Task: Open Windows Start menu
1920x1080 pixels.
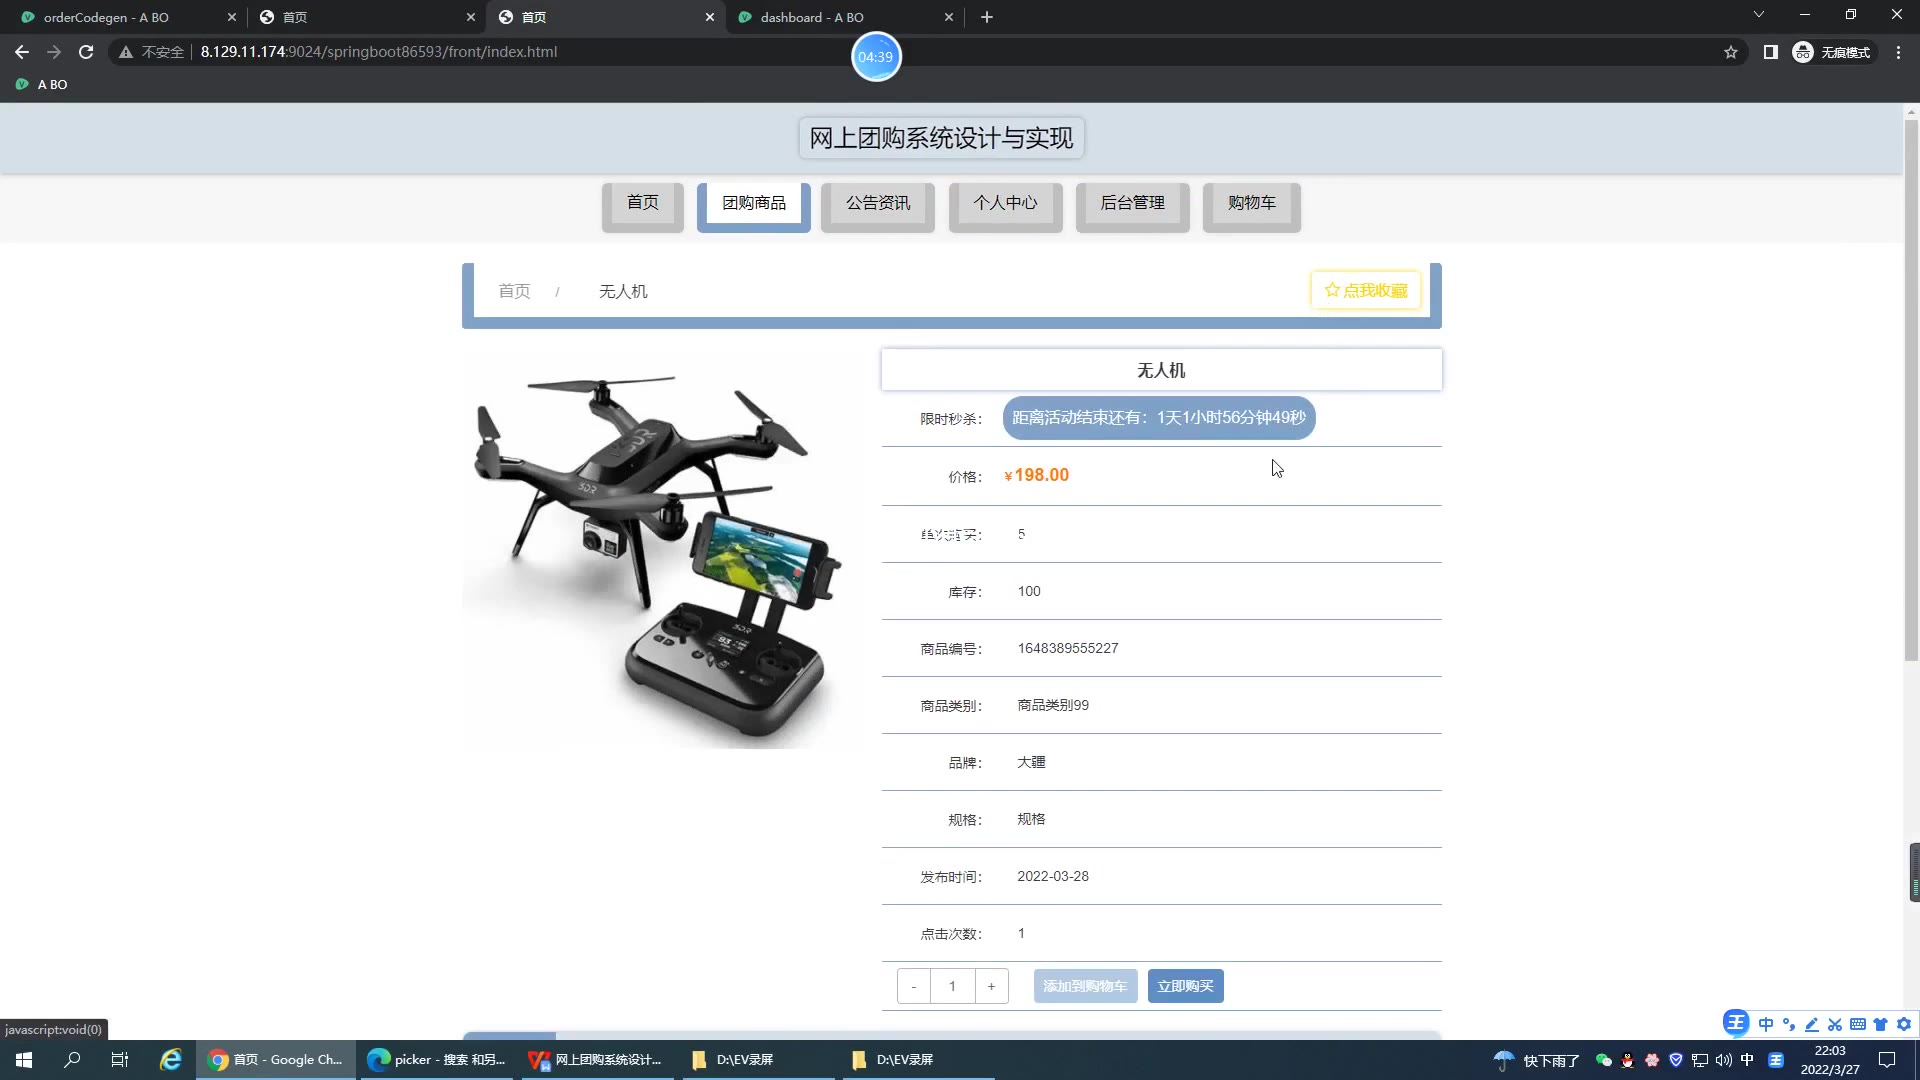Action: coord(24,1059)
